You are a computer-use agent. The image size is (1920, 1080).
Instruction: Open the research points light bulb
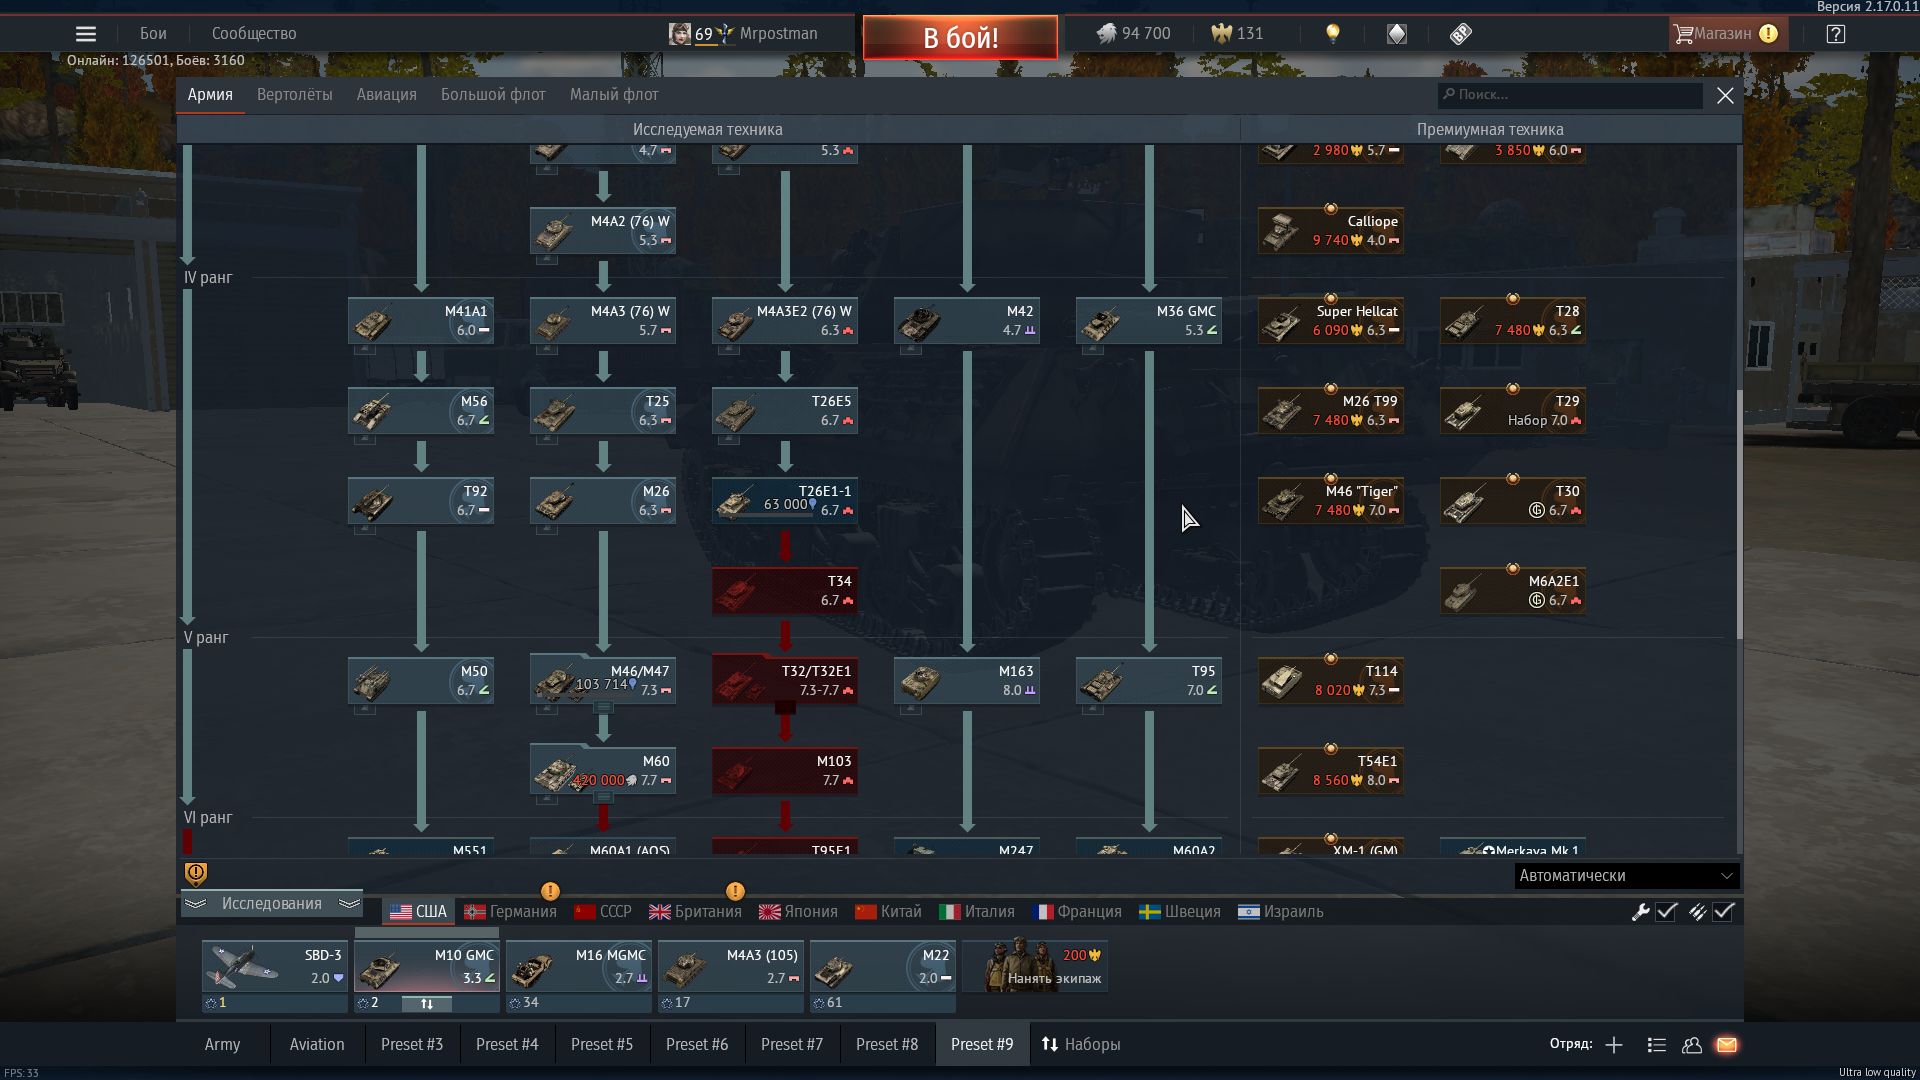(1332, 34)
